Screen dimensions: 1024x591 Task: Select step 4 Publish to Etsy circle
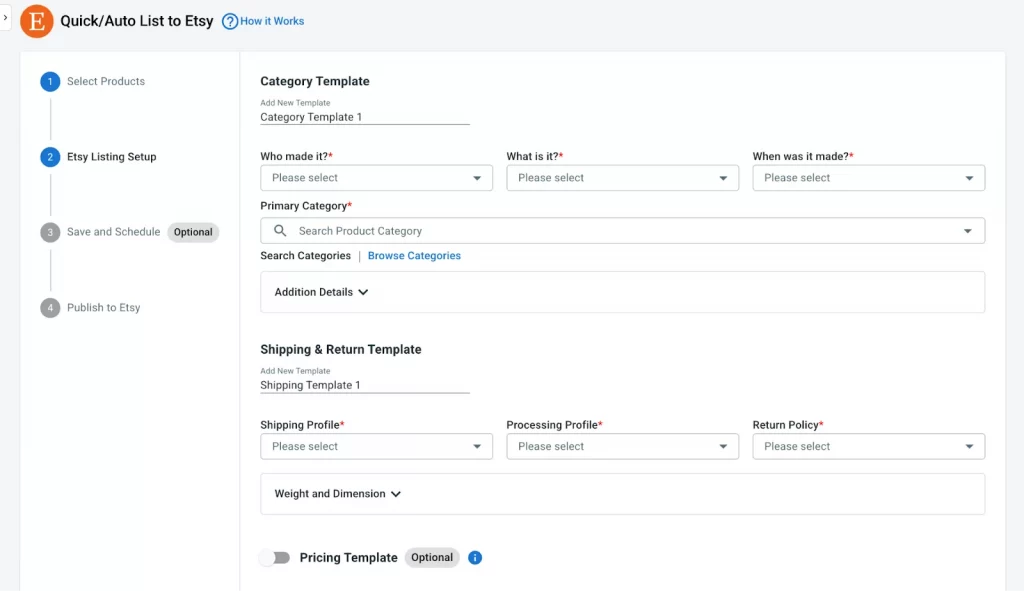[50, 307]
